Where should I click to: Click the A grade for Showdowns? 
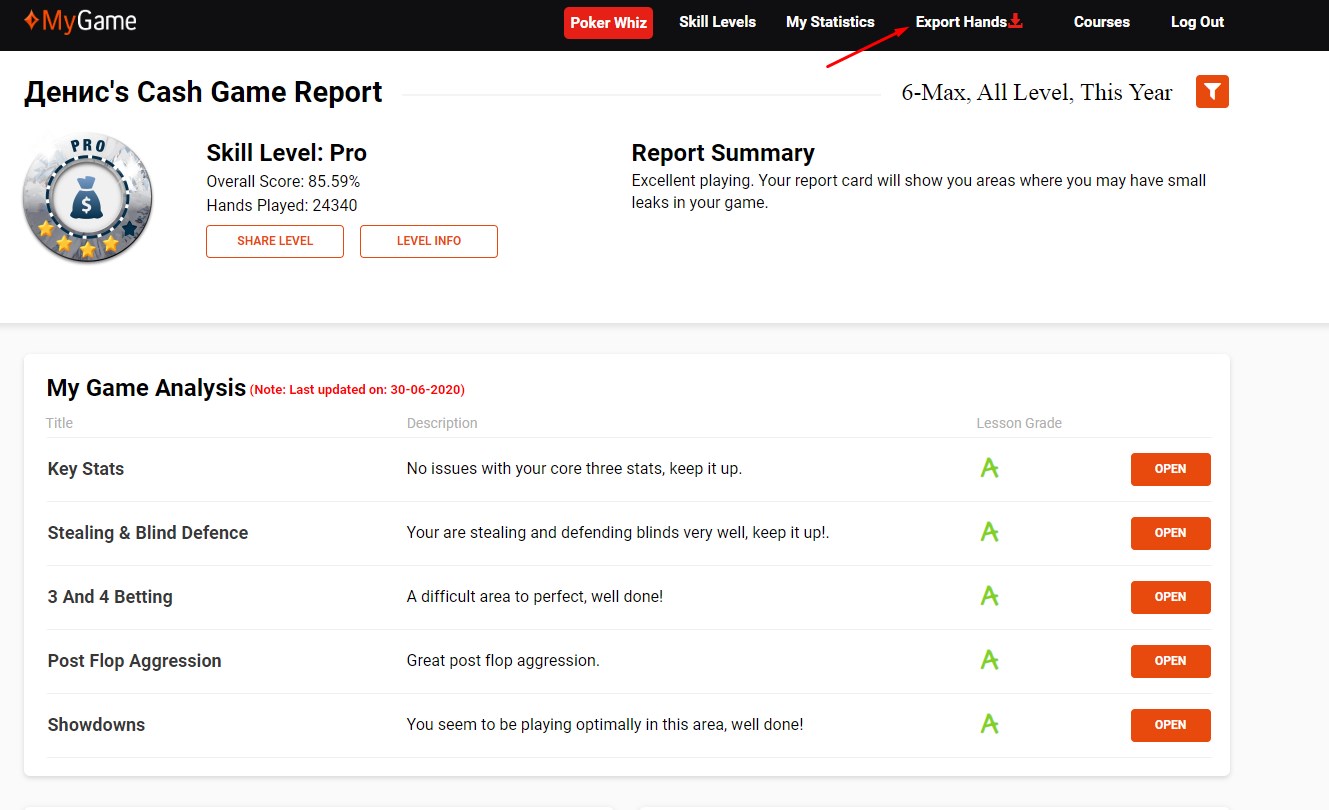989,724
